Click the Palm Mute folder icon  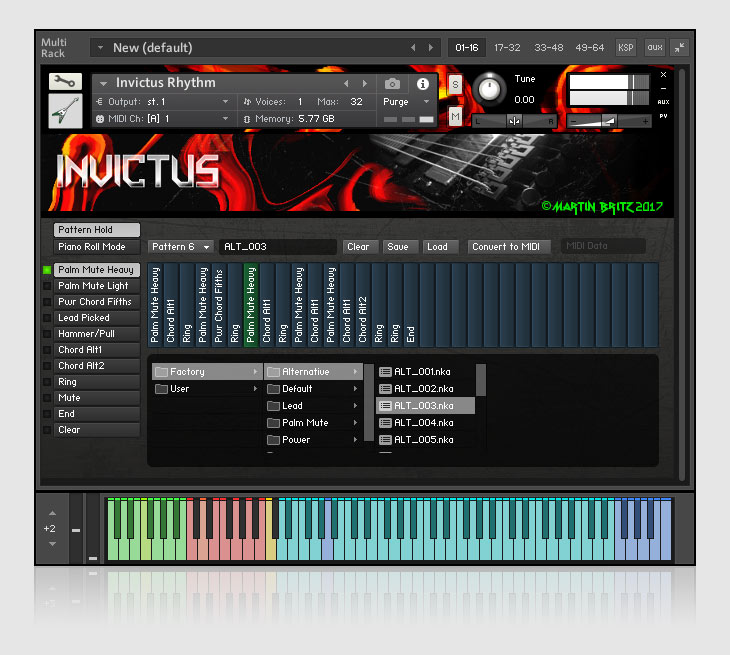(x=273, y=423)
